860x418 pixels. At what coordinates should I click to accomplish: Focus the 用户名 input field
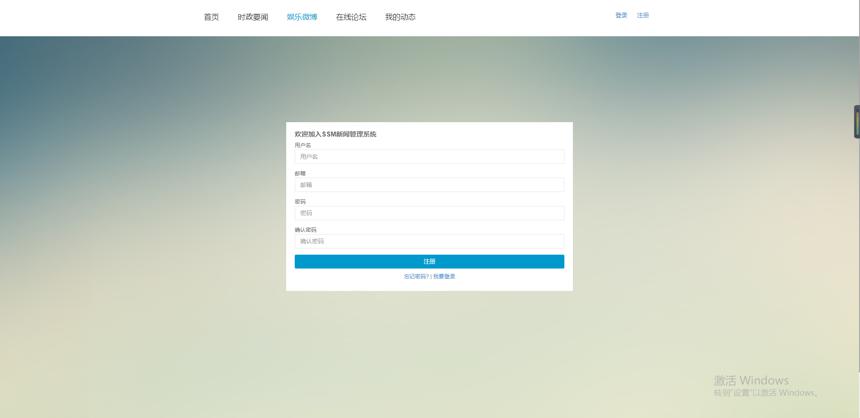pos(429,156)
